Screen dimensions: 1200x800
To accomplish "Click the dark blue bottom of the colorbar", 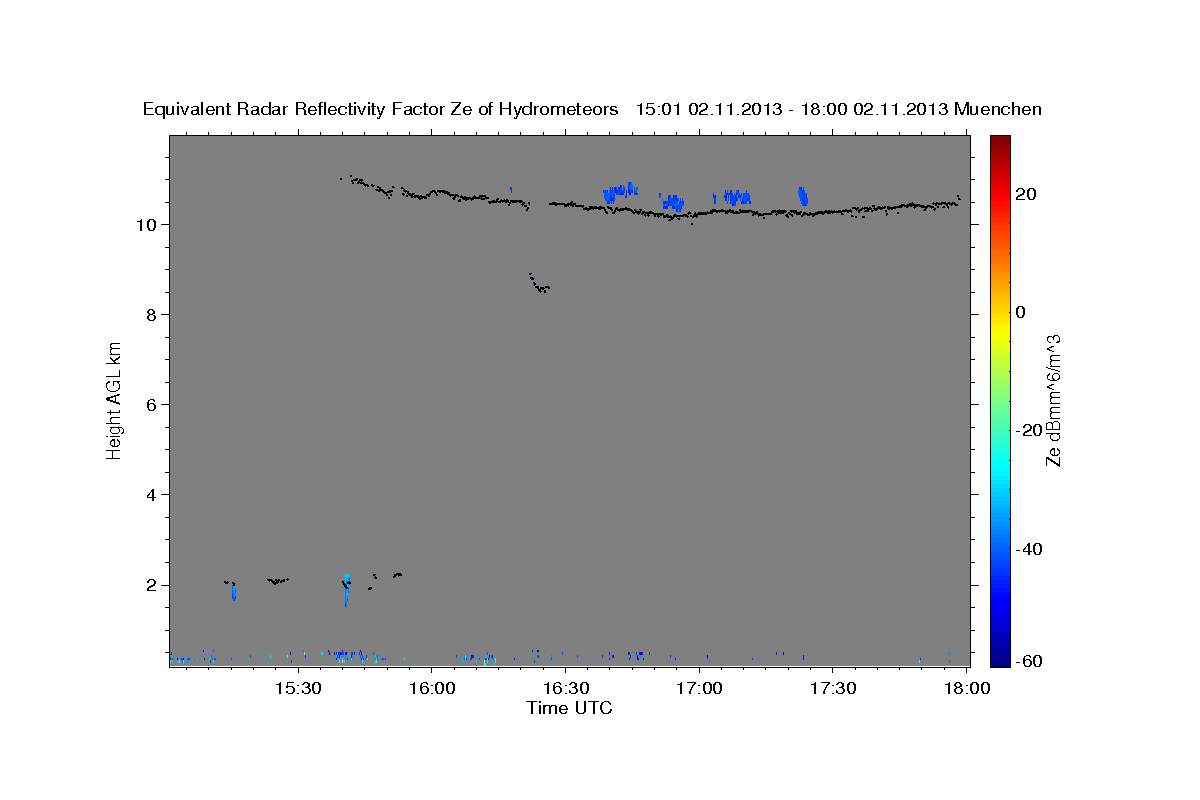I will pyautogui.click(x=1000, y=658).
